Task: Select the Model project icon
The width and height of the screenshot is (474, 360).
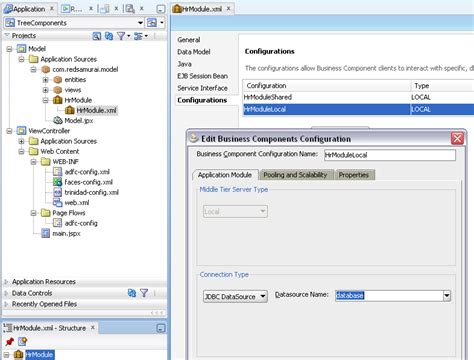Action: coord(21,49)
